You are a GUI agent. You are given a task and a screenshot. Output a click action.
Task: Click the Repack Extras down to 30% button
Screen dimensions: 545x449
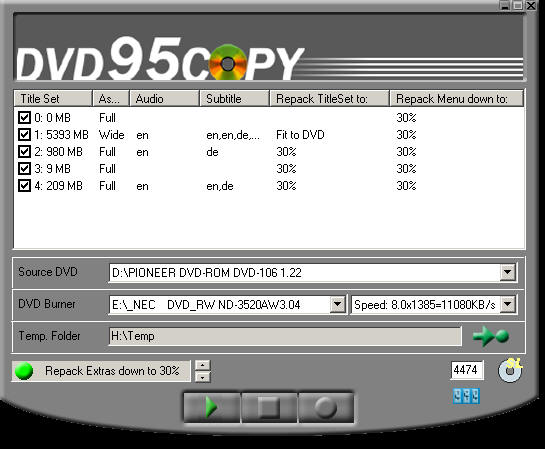click(101, 371)
